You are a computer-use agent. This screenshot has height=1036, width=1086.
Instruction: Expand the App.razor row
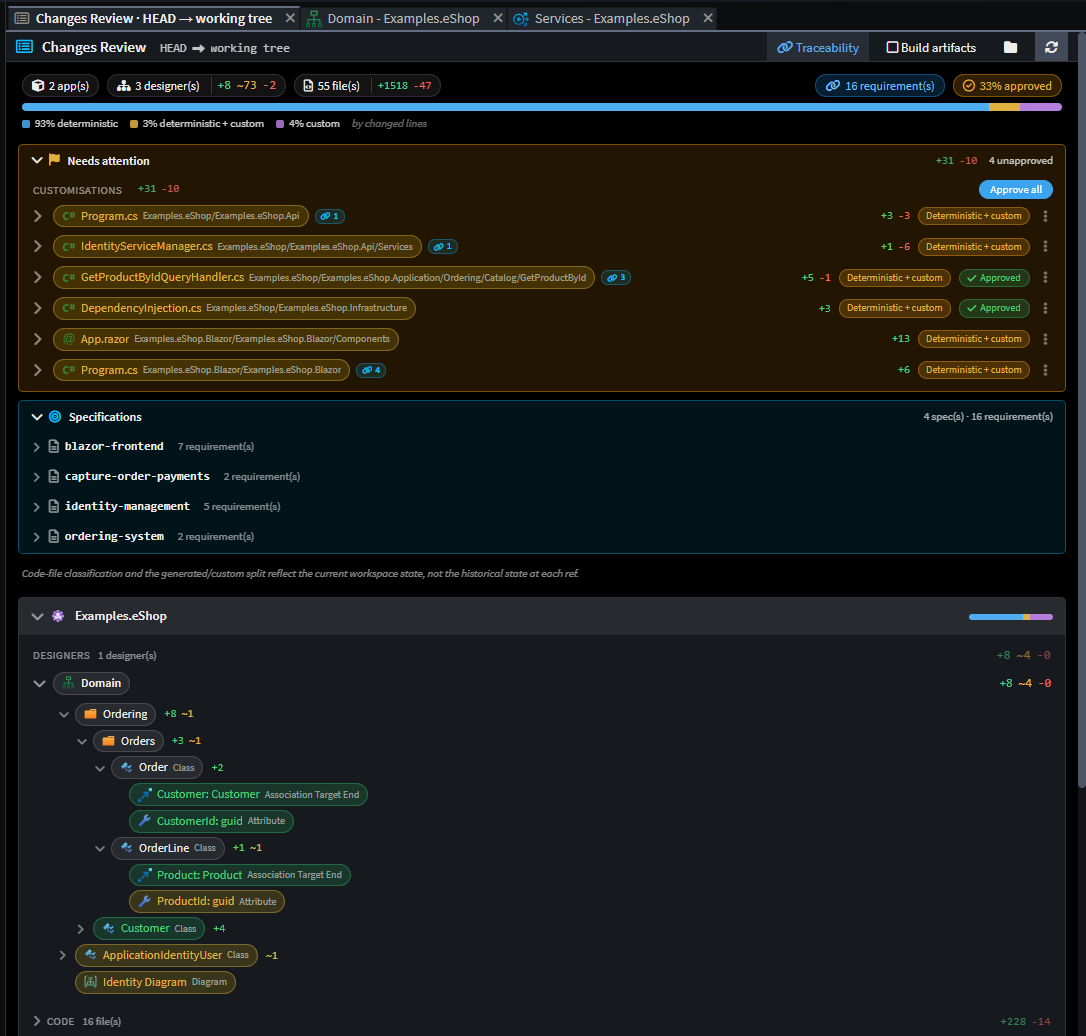37,339
